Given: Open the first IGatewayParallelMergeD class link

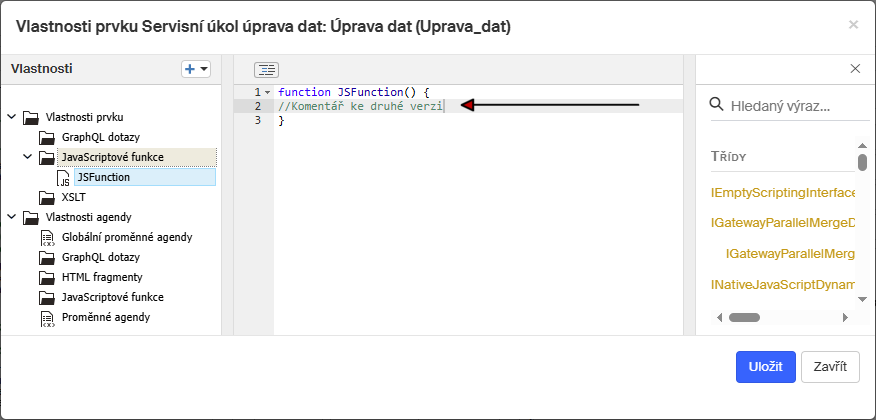Looking at the screenshot, I should click(x=783, y=223).
